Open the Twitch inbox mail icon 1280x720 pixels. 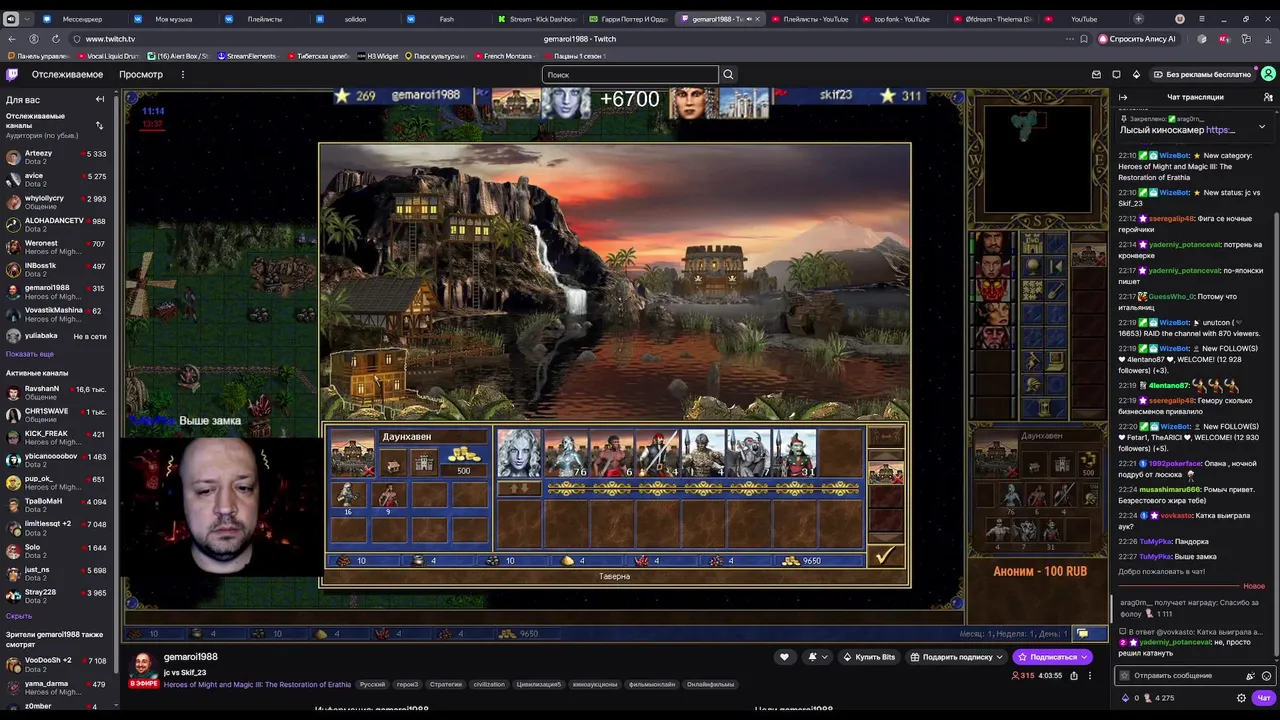[x=1096, y=74]
